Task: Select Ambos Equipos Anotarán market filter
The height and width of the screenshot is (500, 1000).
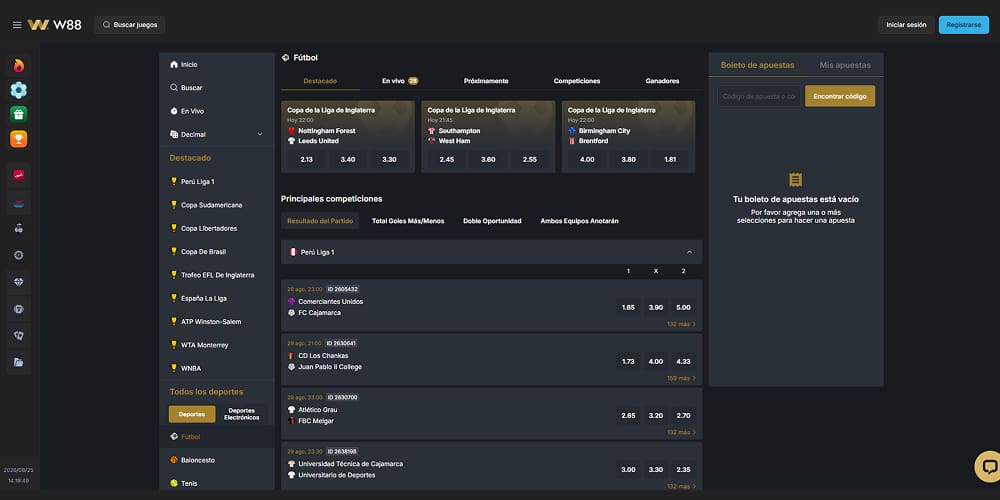Action: point(579,221)
